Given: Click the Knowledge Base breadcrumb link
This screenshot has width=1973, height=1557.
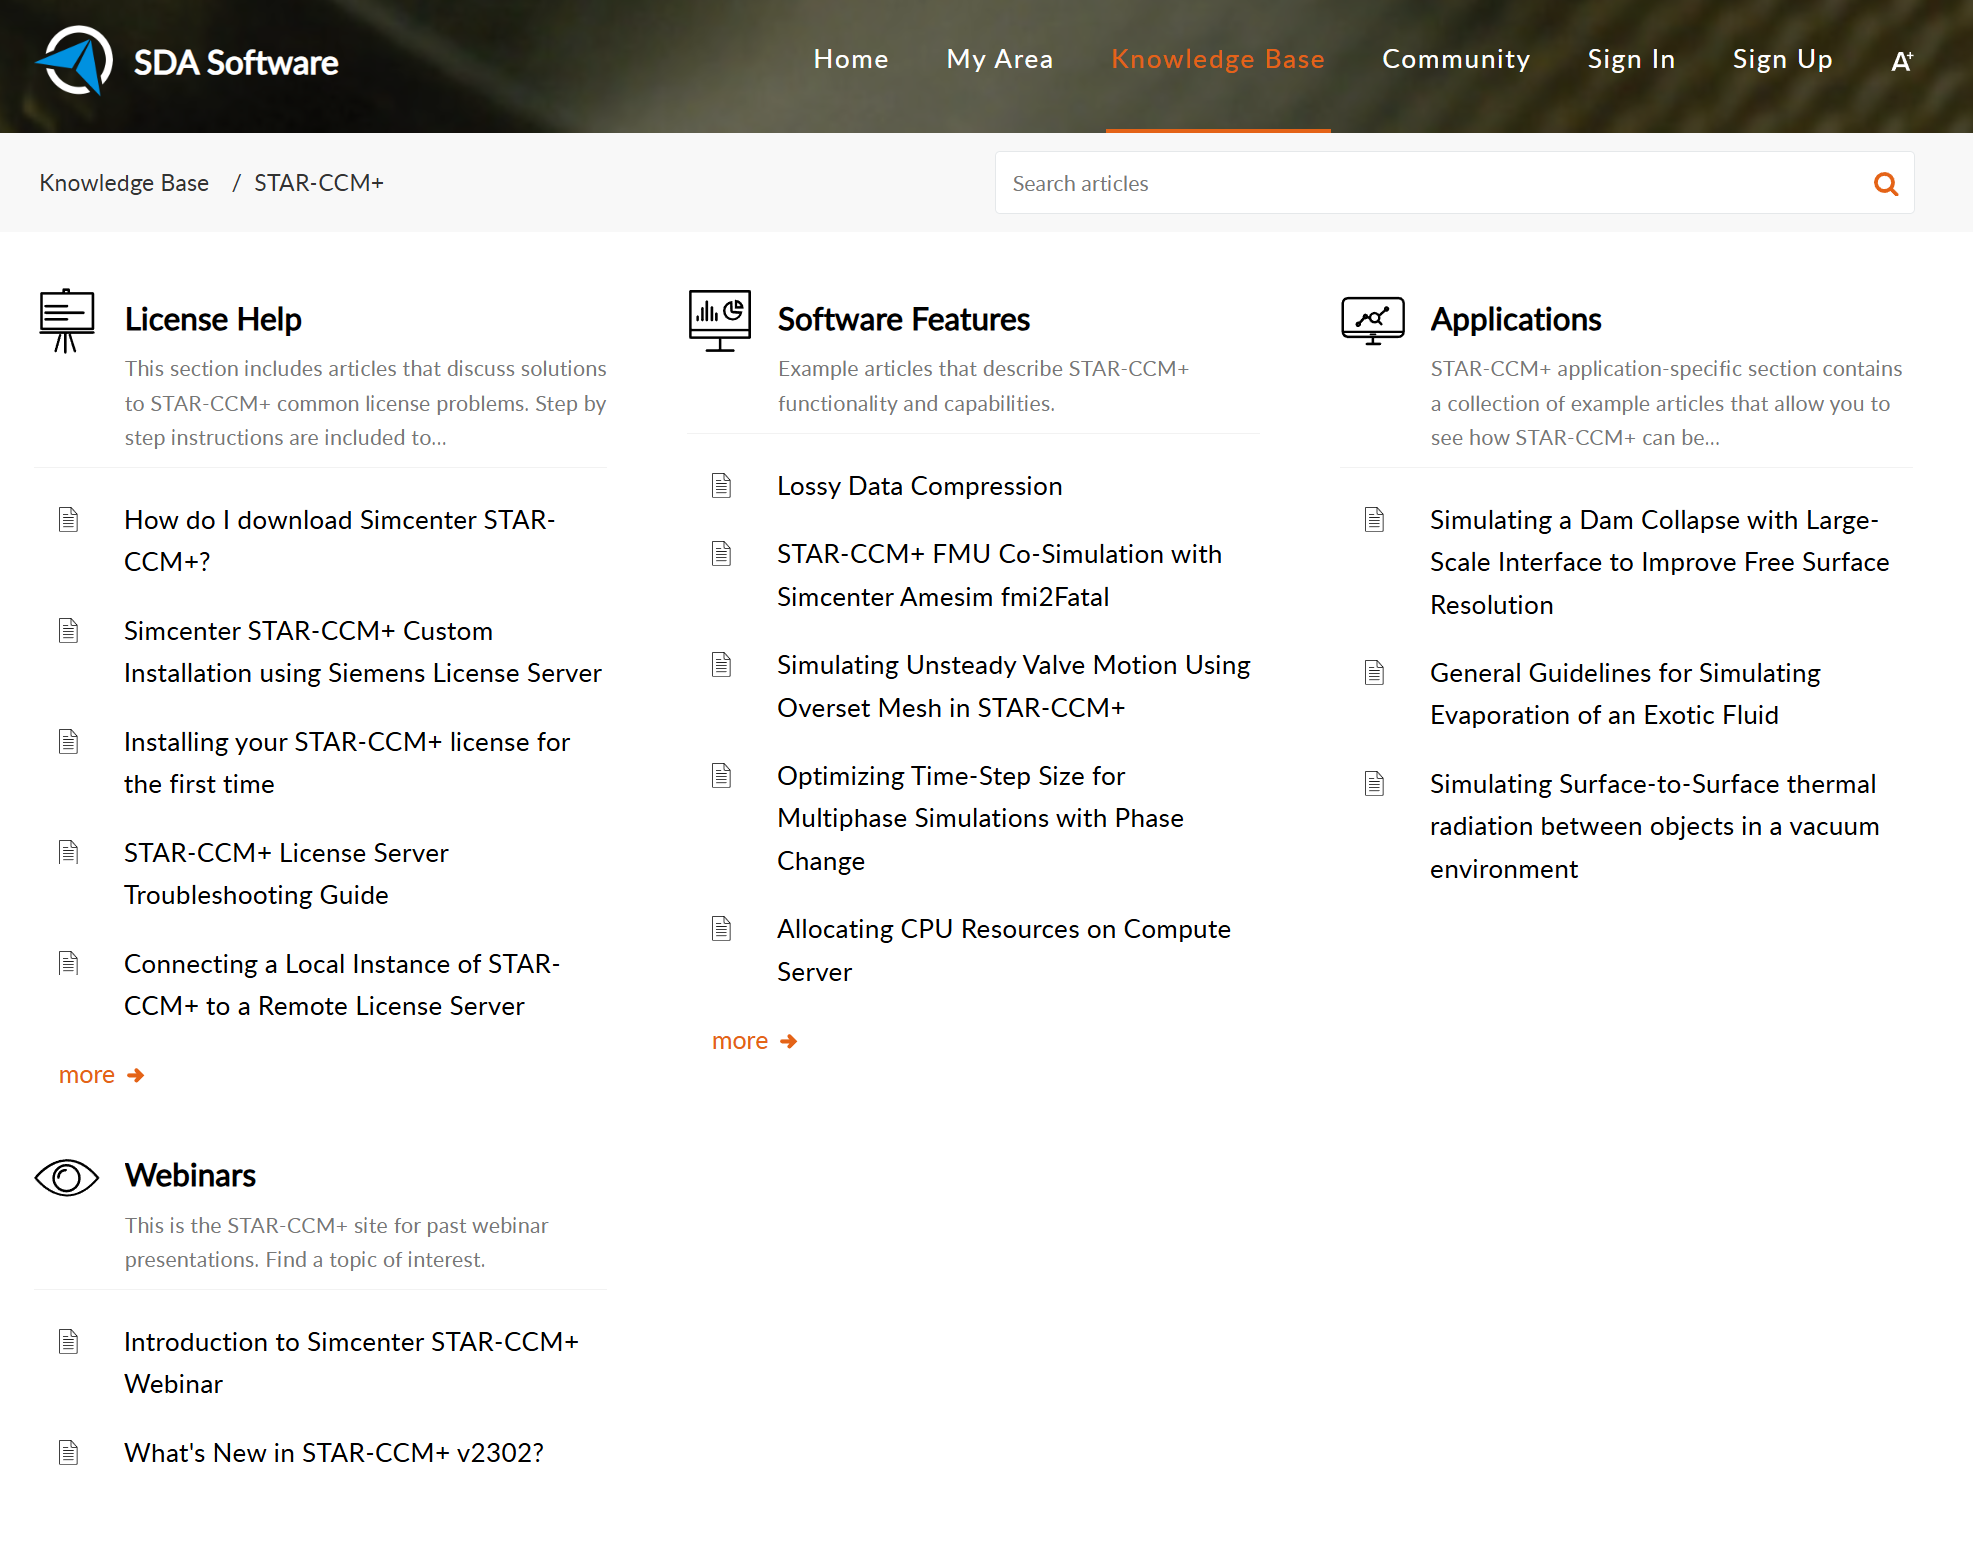Looking at the screenshot, I should (x=124, y=182).
